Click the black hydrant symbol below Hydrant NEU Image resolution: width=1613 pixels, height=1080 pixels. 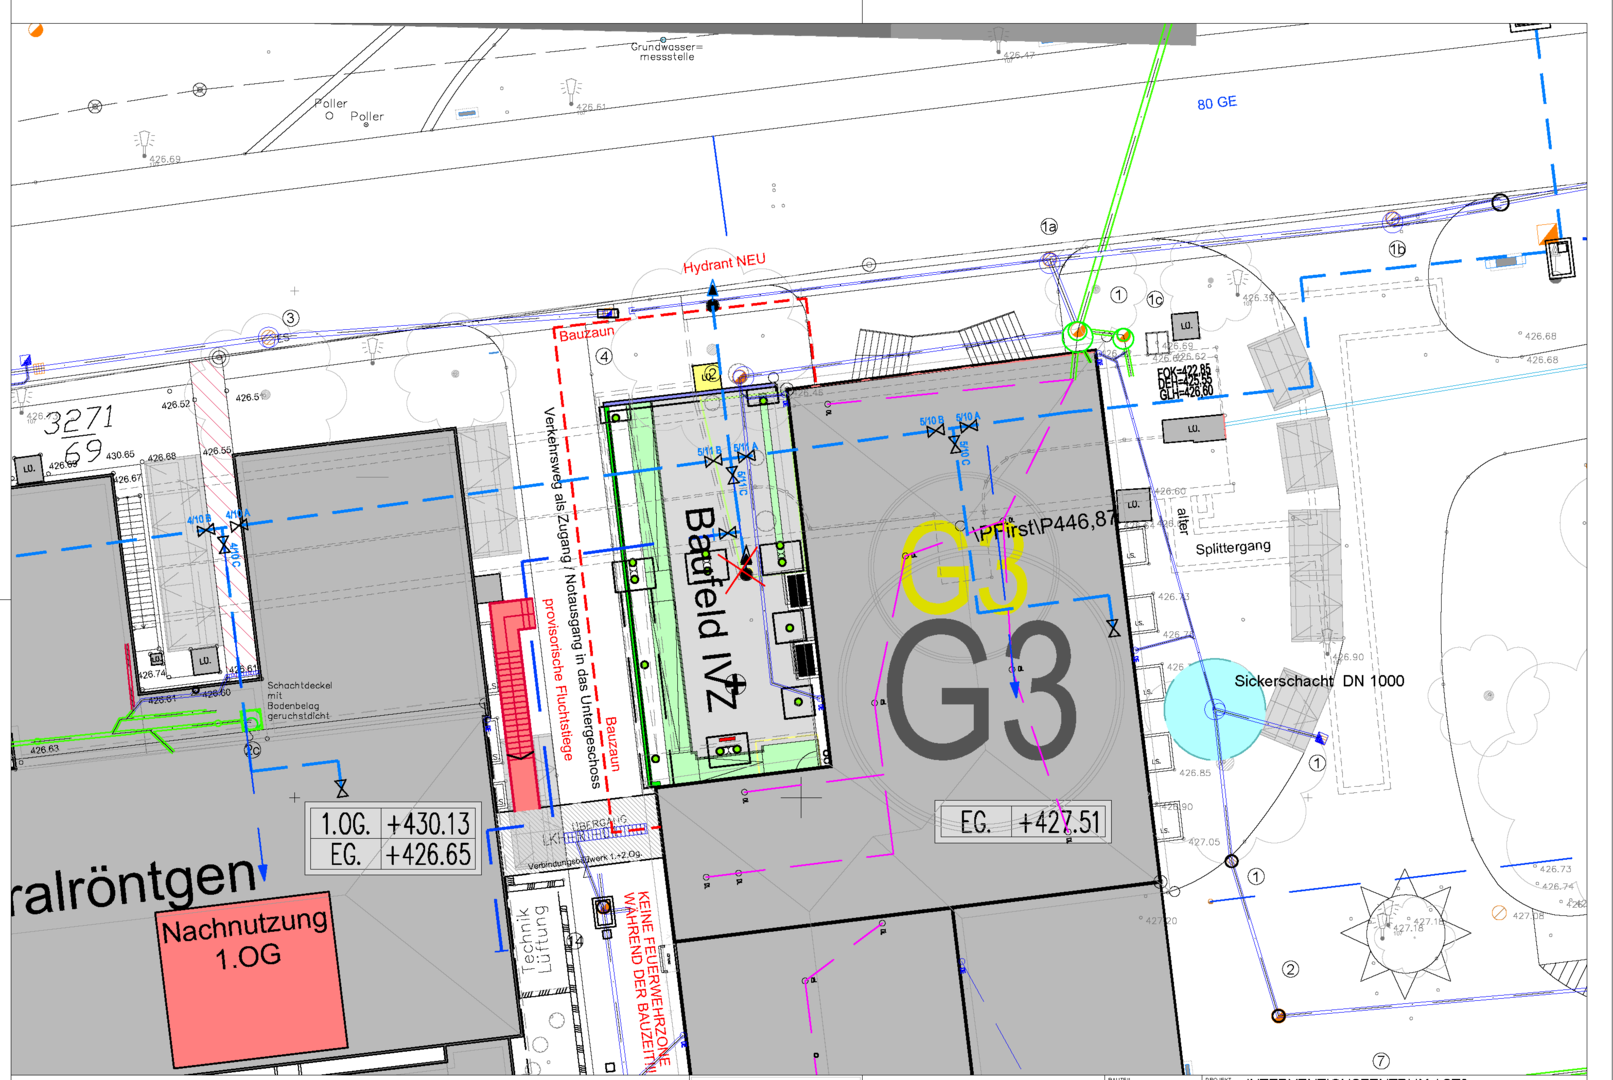click(x=713, y=297)
